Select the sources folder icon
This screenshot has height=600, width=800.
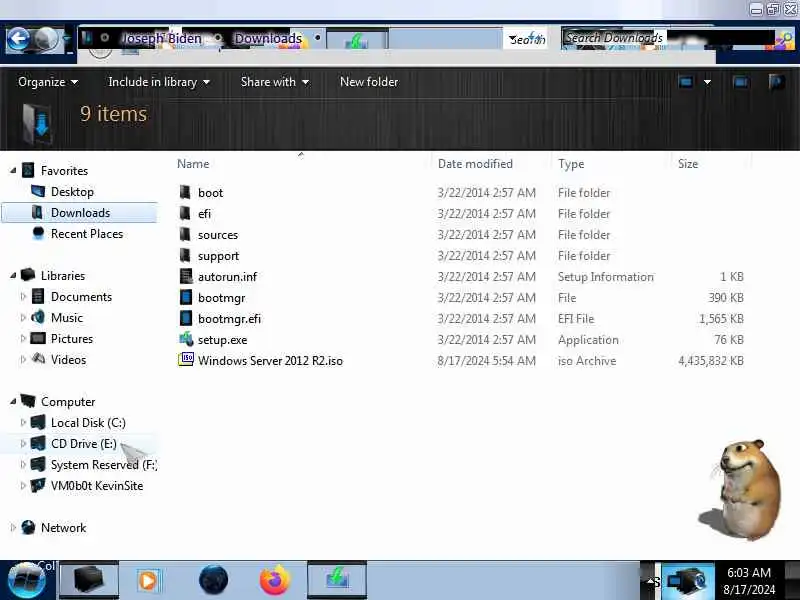[185, 234]
